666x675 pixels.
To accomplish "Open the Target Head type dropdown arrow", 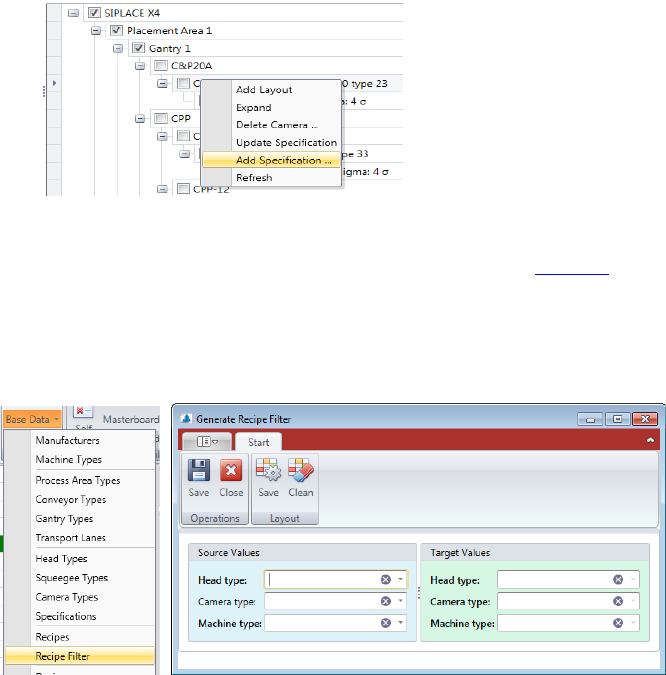I will point(633,579).
